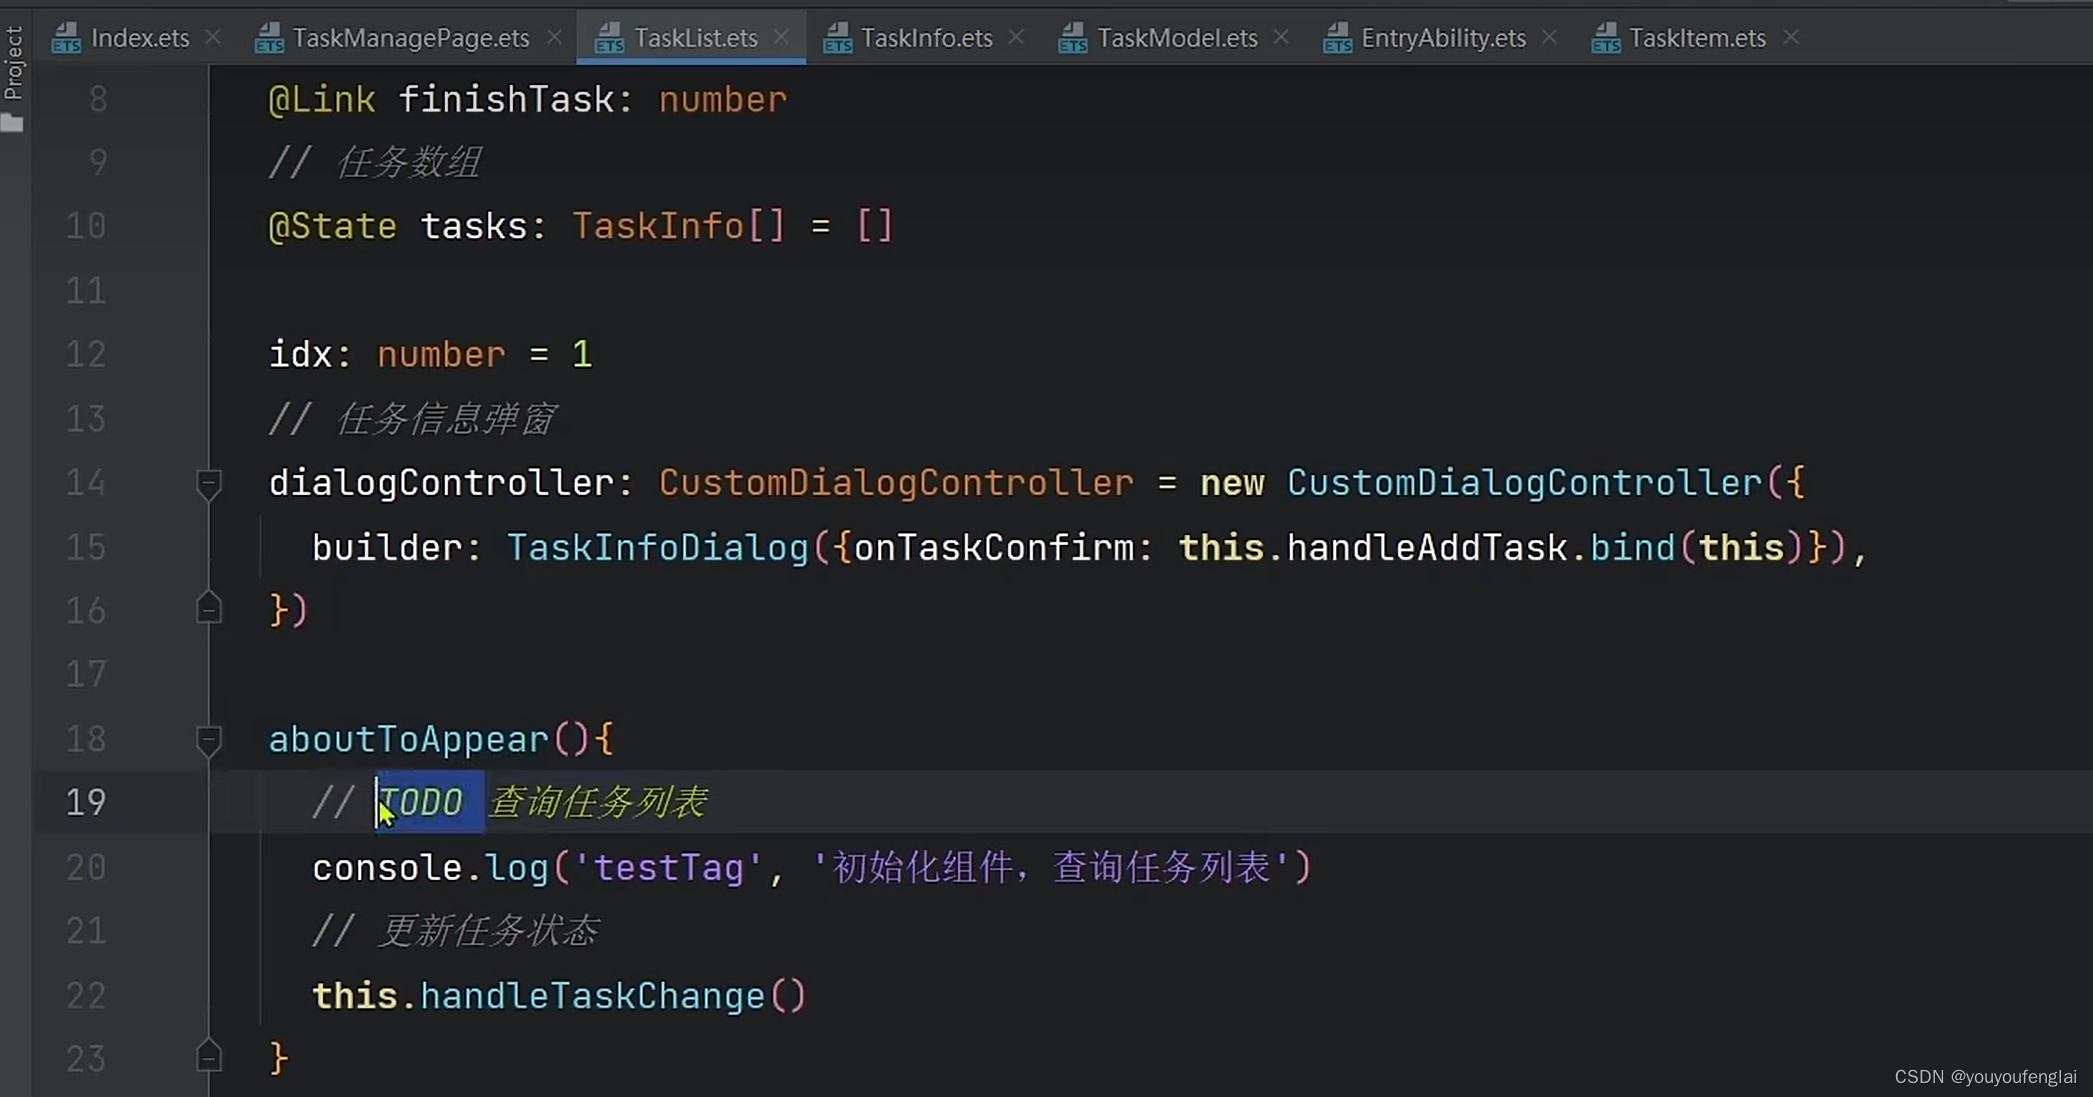
Task: Click the aboutToAppear method name
Action: 409,740
